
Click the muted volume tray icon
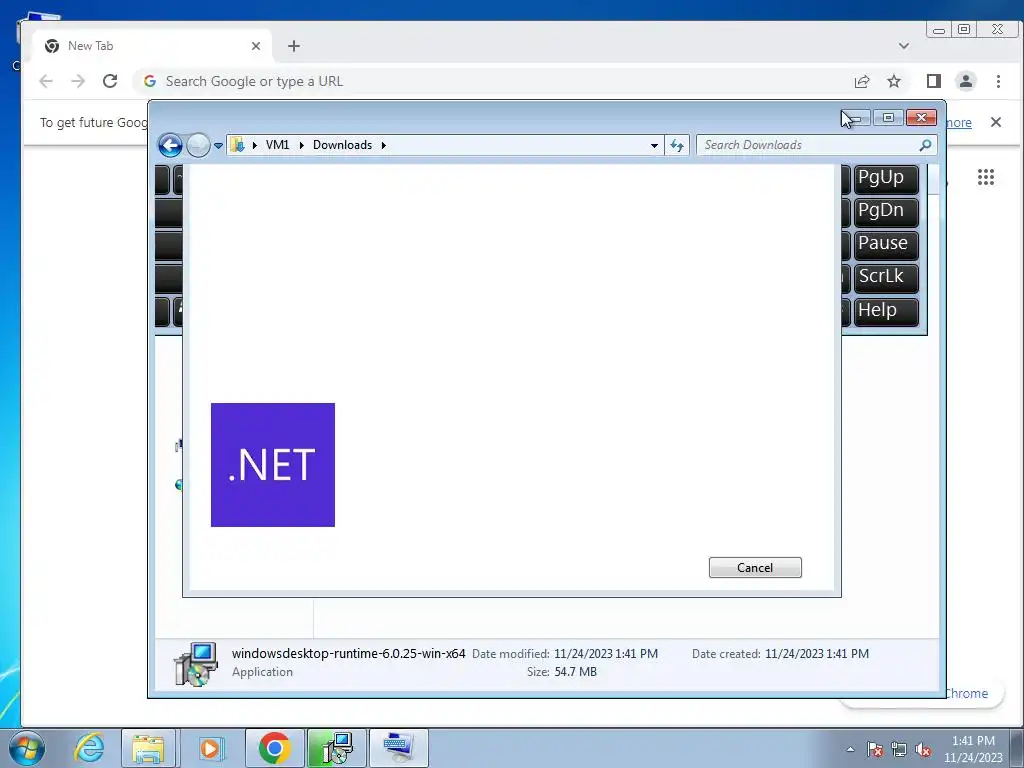point(923,749)
